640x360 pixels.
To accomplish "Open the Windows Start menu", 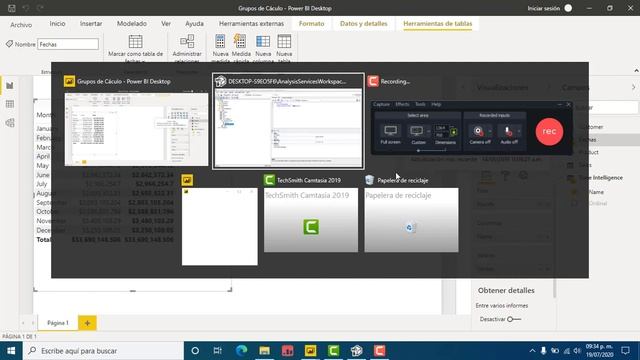I will coord(11,351).
